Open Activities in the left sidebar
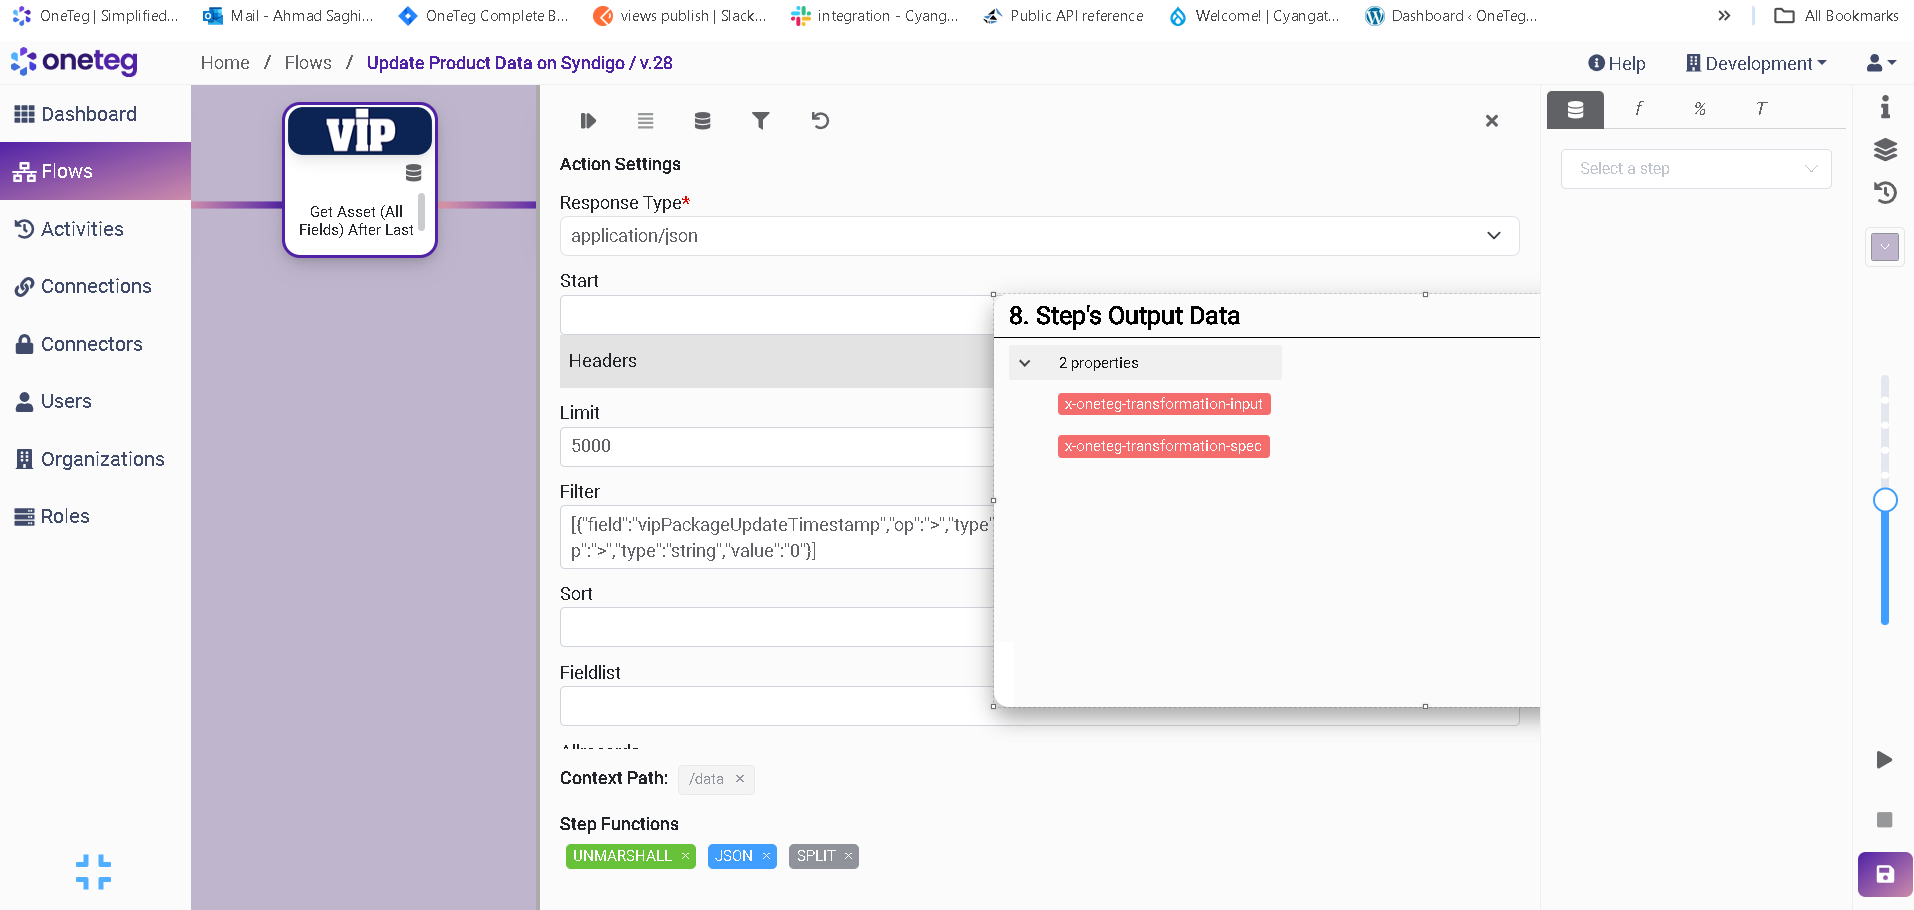1914x910 pixels. coord(82,229)
